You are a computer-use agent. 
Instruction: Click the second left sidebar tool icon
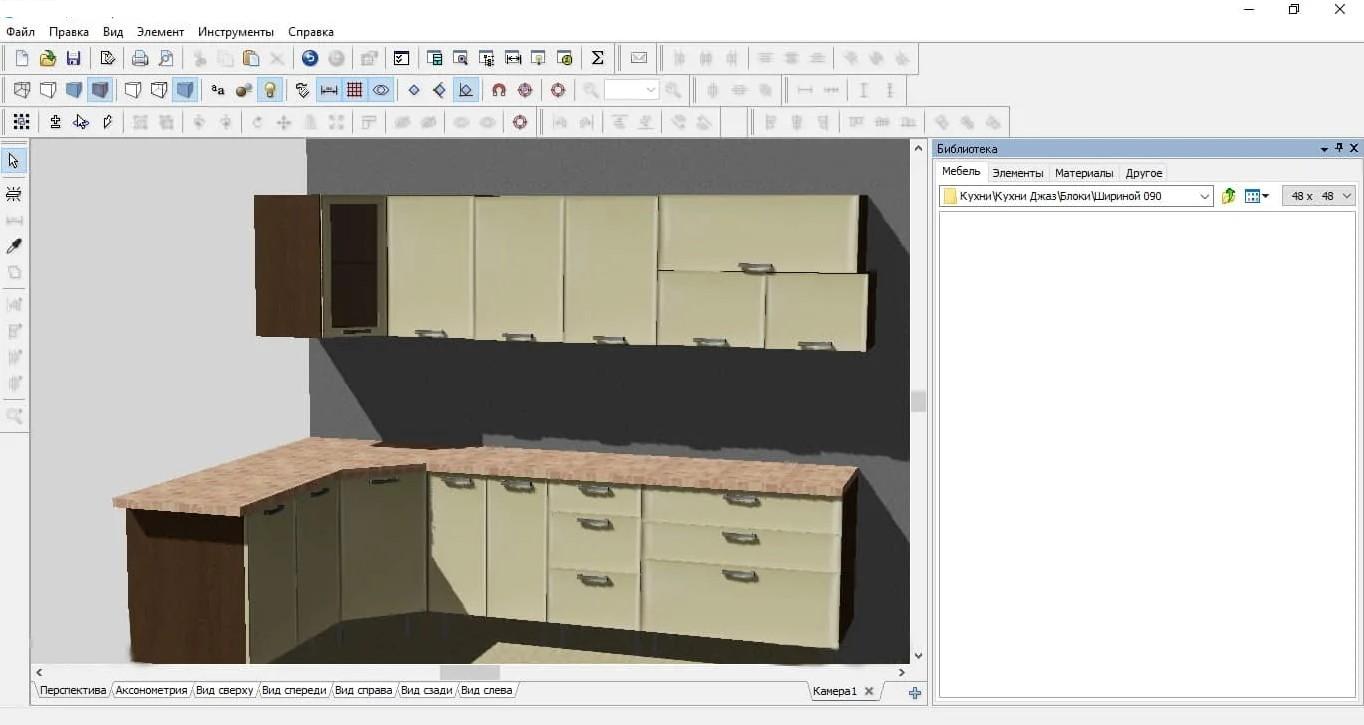tap(14, 194)
